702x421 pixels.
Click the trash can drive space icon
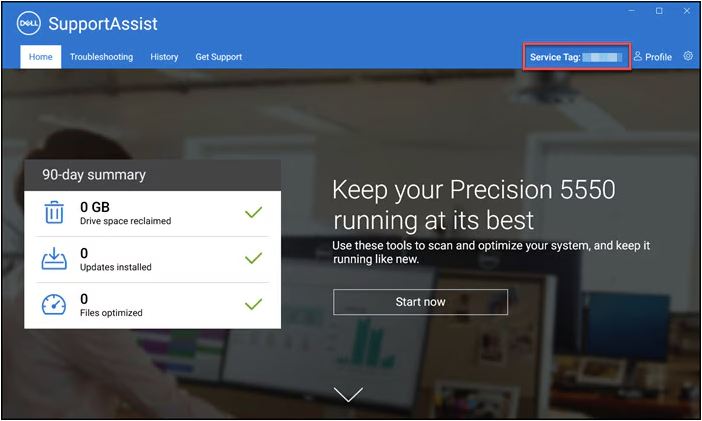tap(54, 212)
